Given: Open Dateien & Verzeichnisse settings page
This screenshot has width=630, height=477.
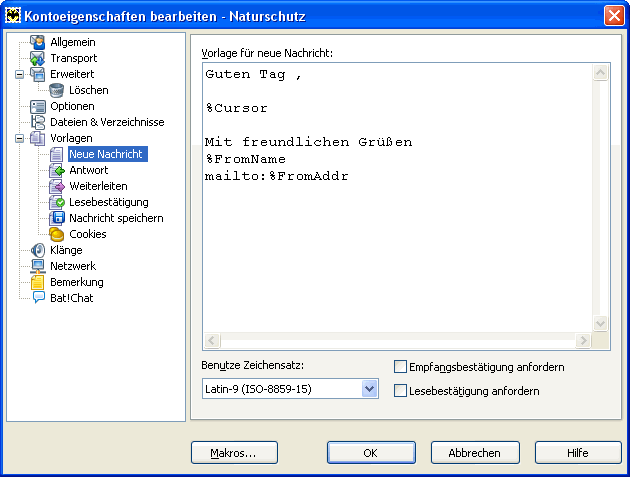Looking at the screenshot, I should pos(107,122).
